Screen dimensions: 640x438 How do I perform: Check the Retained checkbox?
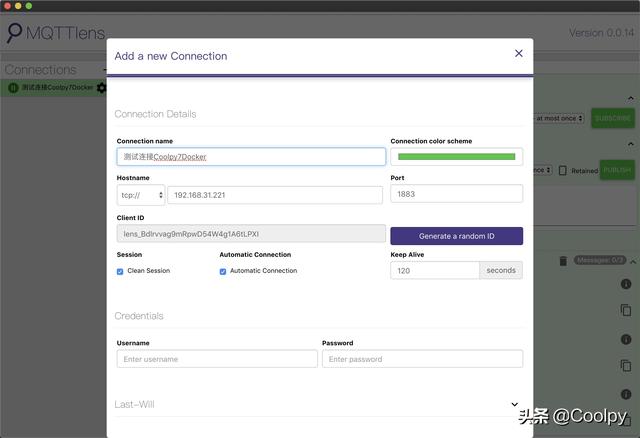point(562,171)
